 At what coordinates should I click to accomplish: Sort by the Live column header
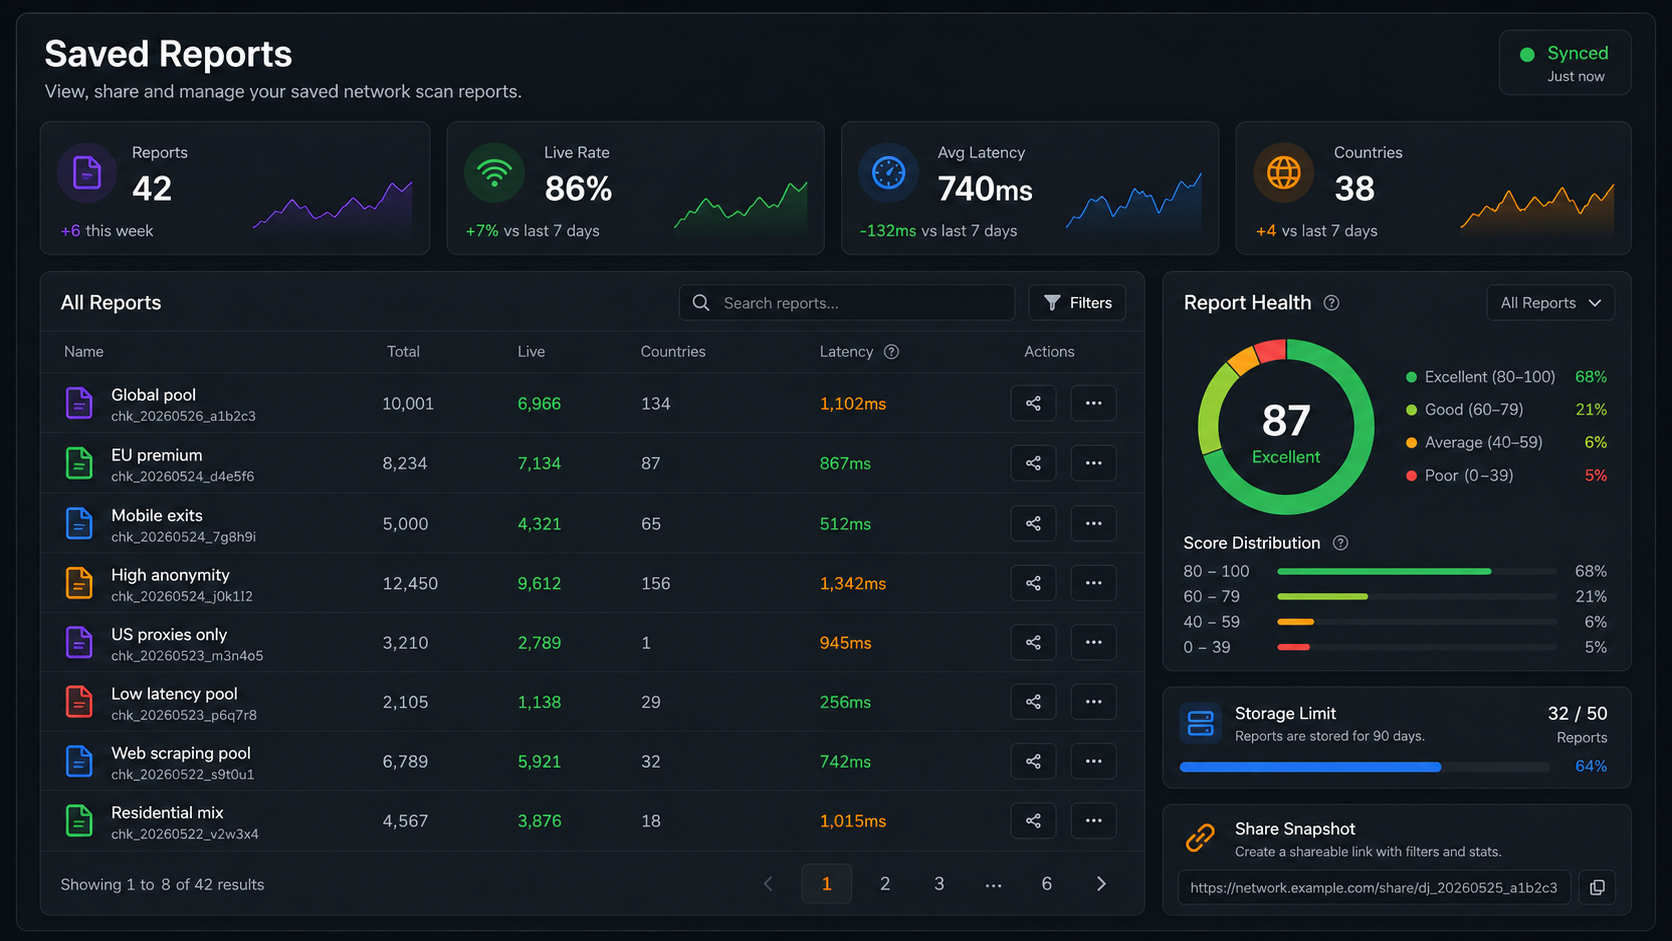pos(531,352)
